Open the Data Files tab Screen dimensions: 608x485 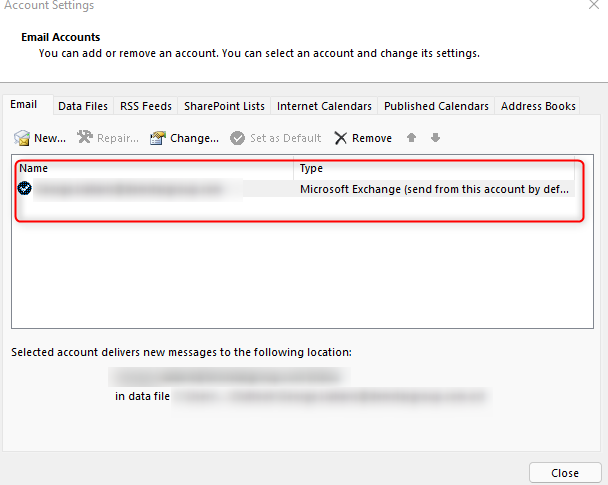[83, 106]
